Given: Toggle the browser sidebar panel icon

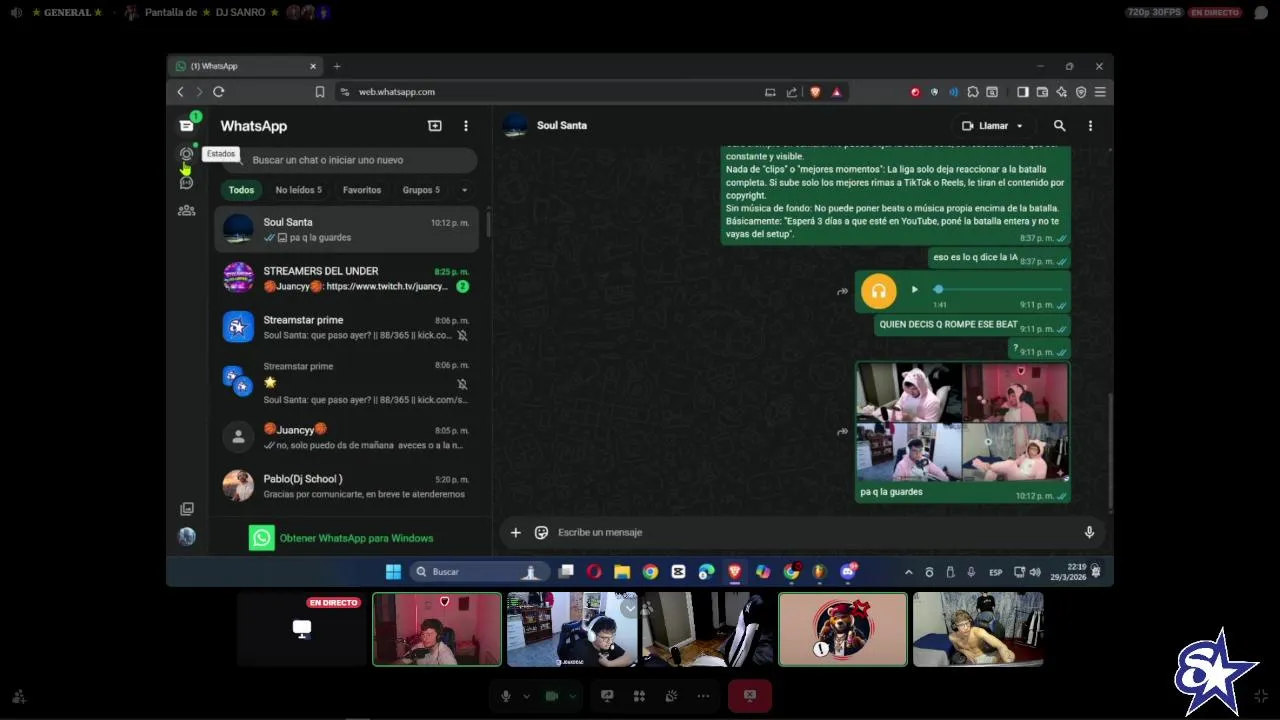Looking at the screenshot, I should (1022, 92).
